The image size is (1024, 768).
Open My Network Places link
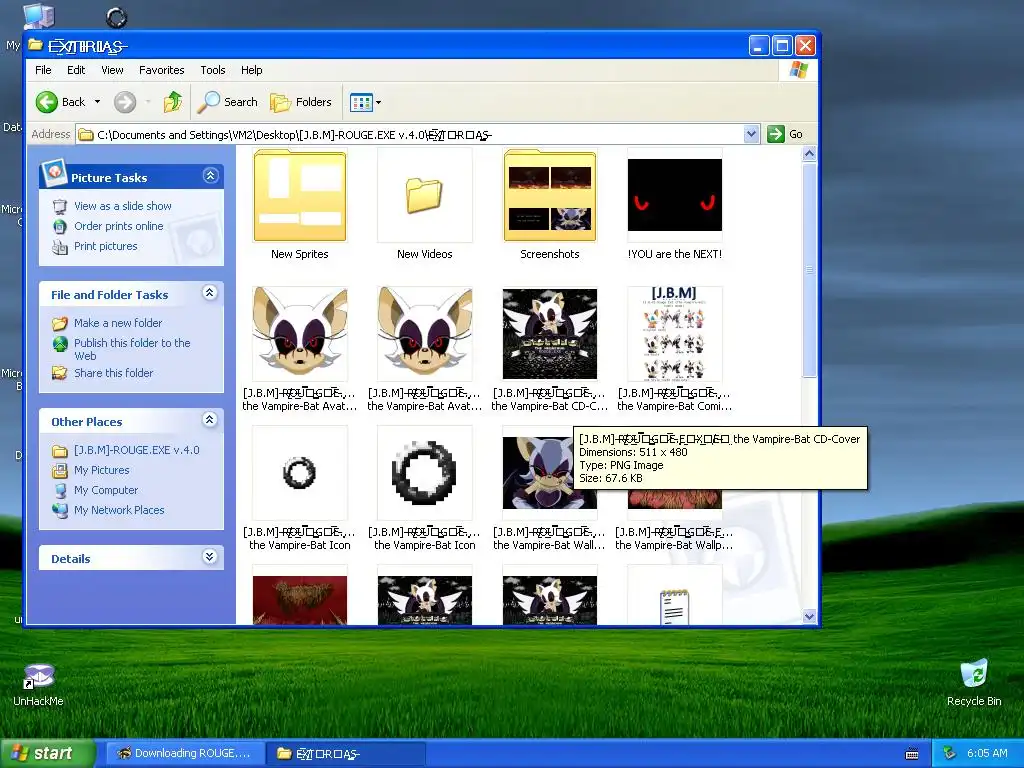(119, 510)
